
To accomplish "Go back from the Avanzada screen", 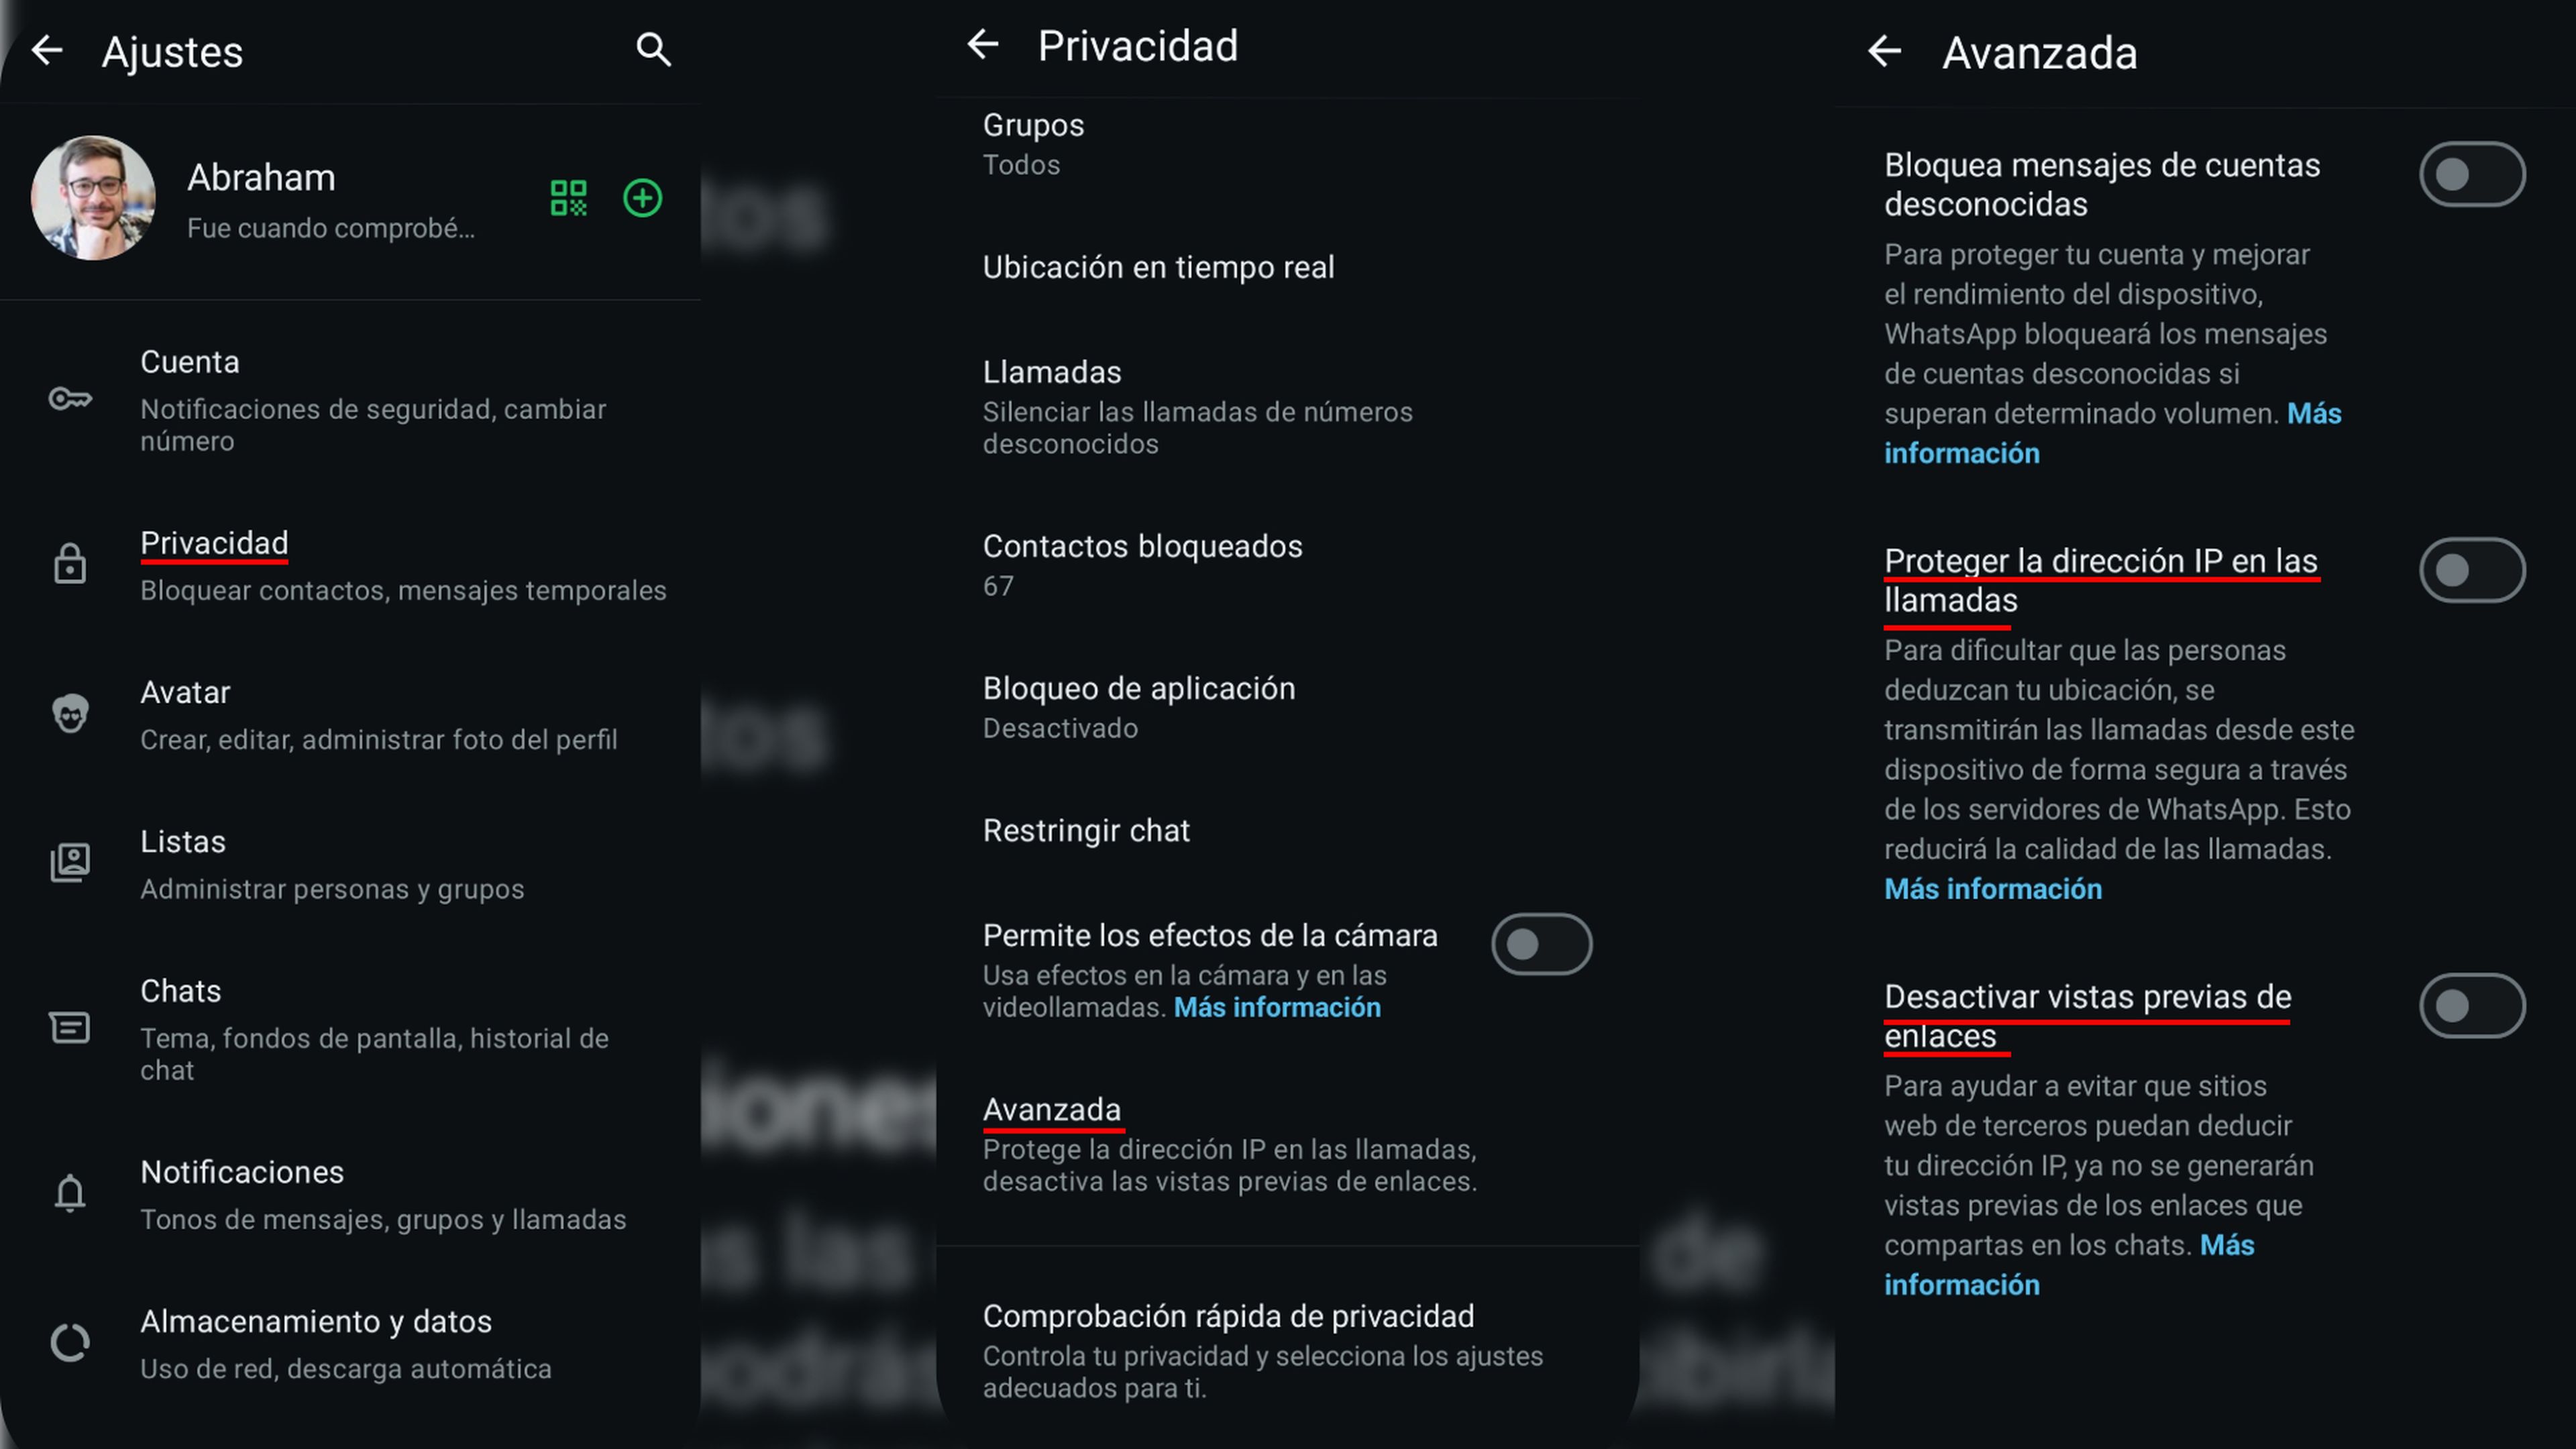I will [1885, 51].
